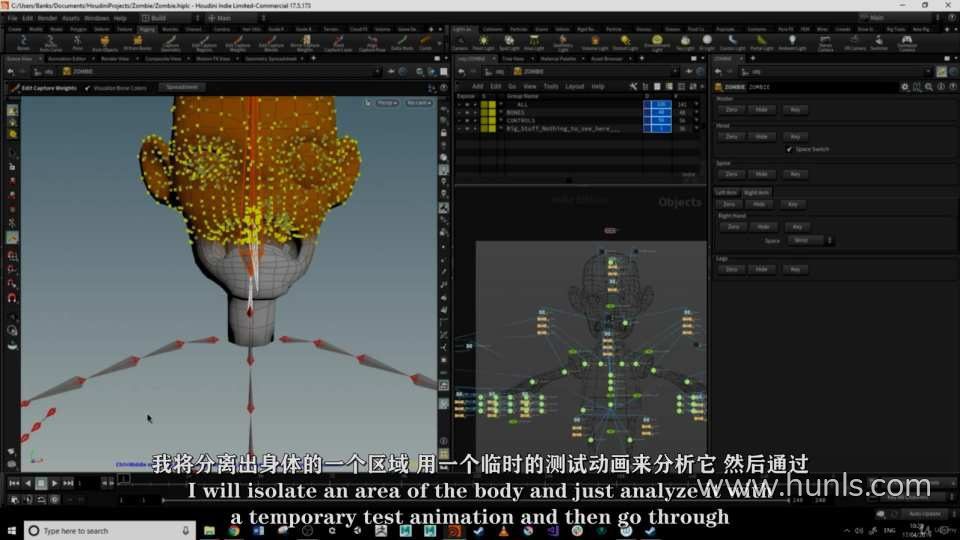This screenshot has width=960, height=540.
Task: Switch to the Animation Editor tab
Action: pyautogui.click(x=67, y=59)
